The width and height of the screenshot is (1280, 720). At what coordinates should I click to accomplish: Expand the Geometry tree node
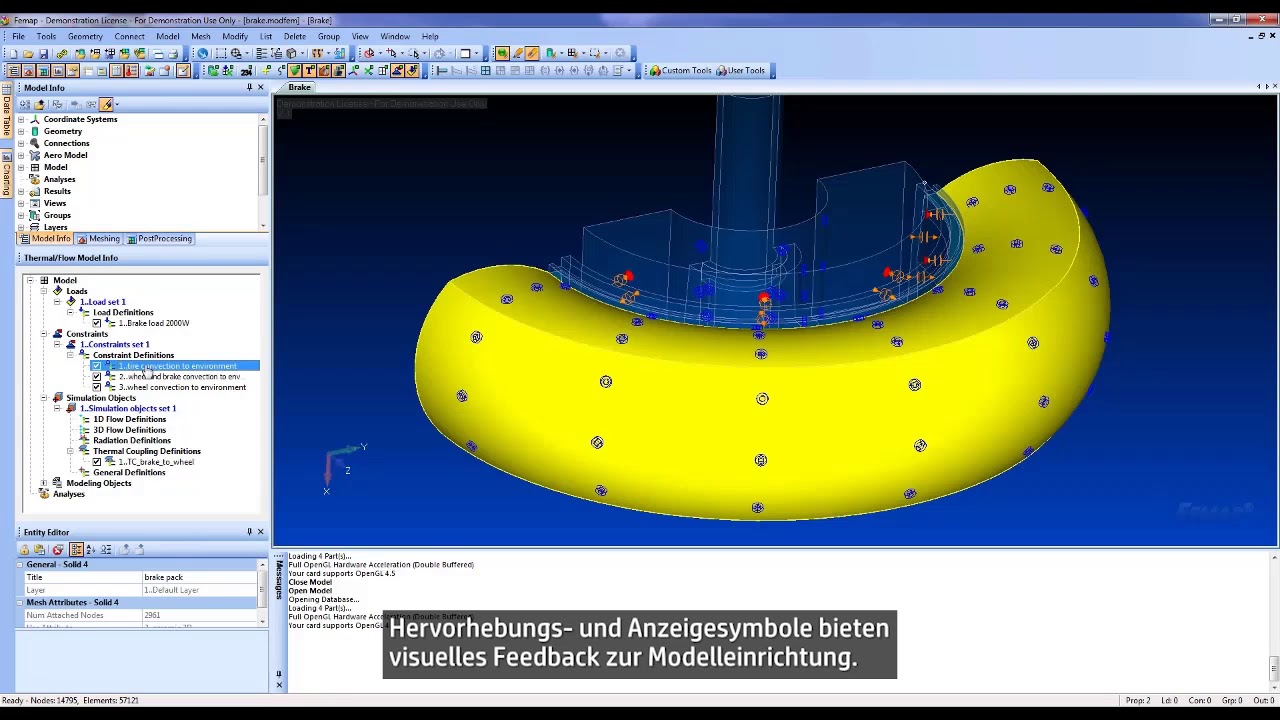(x=21, y=131)
